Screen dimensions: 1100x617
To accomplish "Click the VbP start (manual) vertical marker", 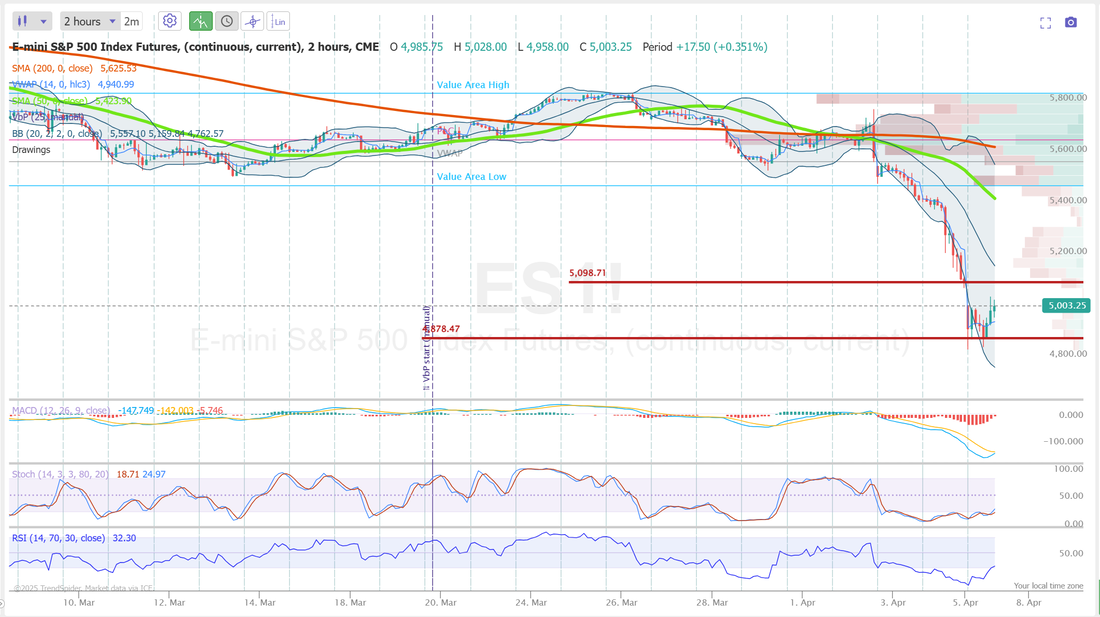I will [x=426, y=348].
